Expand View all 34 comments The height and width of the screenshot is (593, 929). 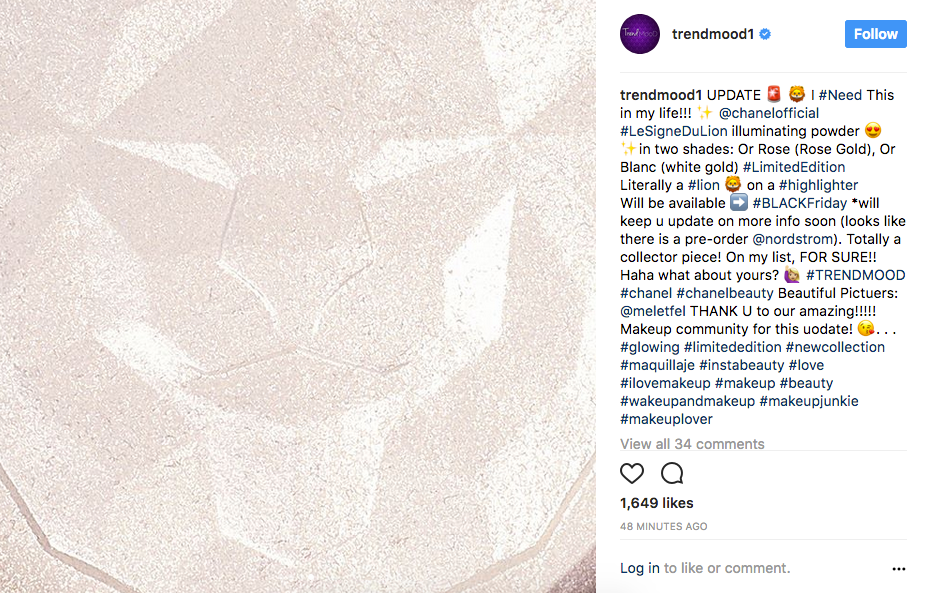point(692,444)
